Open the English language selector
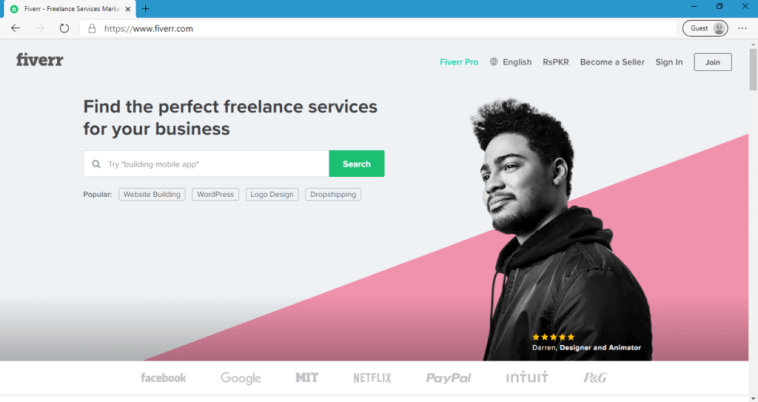The width and height of the screenshot is (758, 402). click(517, 62)
